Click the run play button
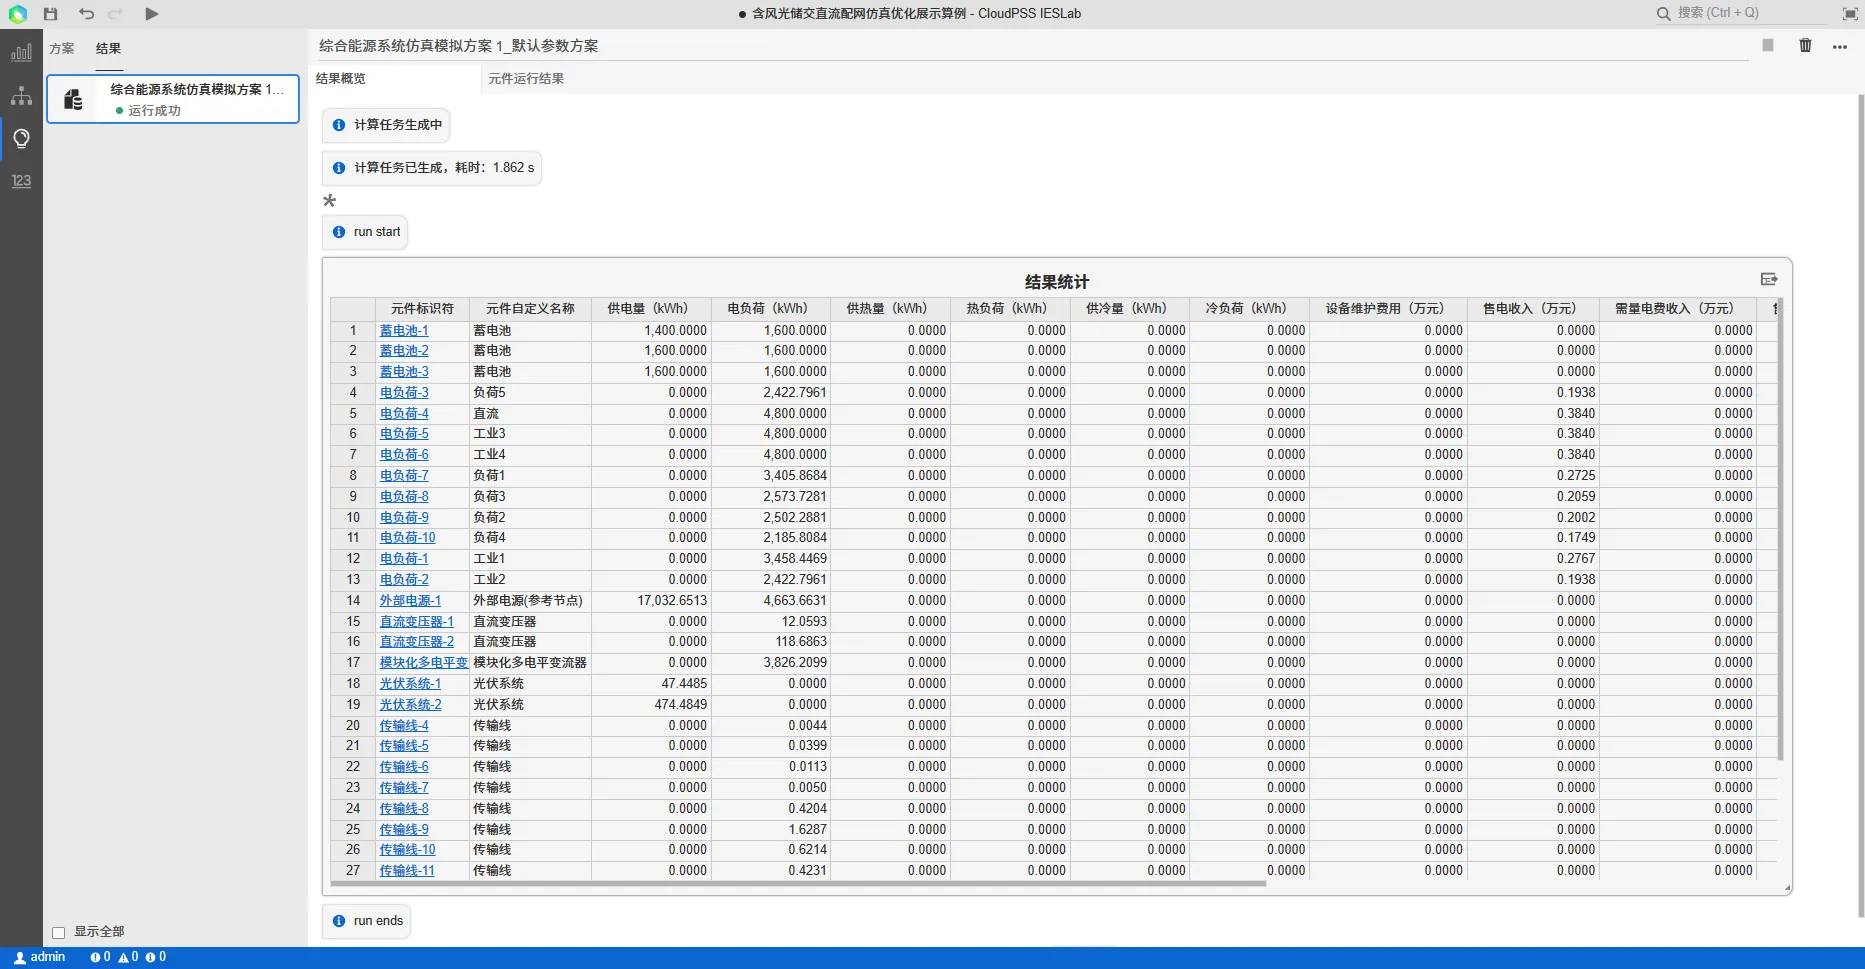The width and height of the screenshot is (1865, 969). [151, 14]
